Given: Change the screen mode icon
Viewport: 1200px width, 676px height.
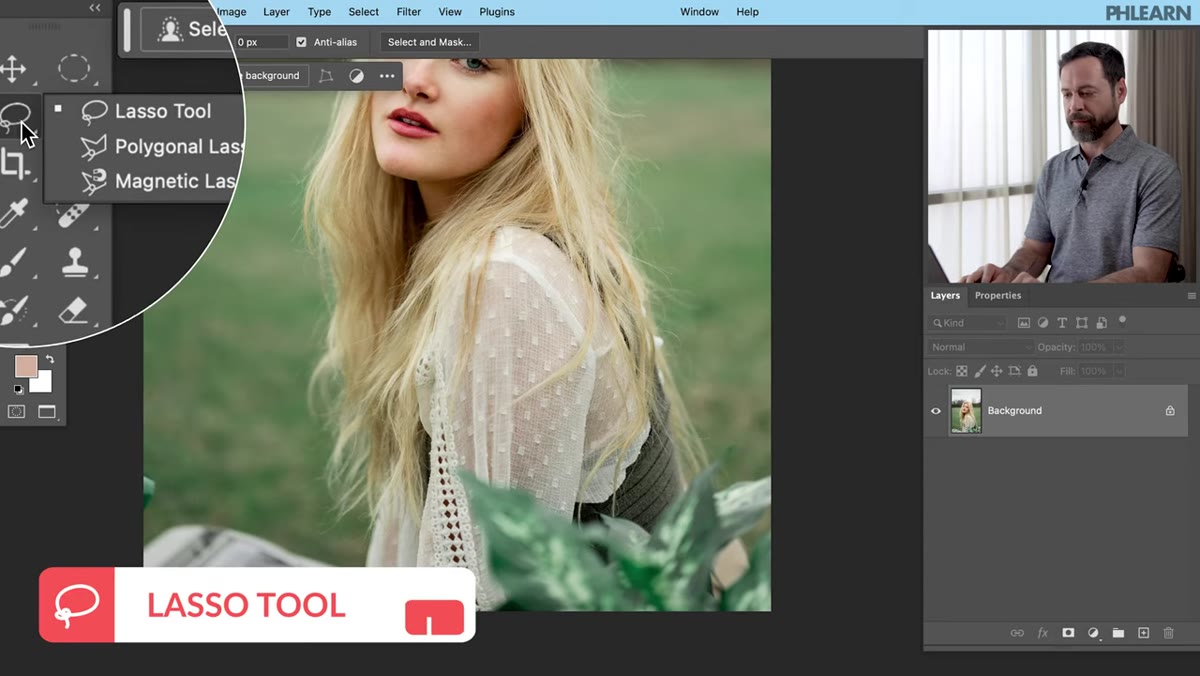Looking at the screenshot, I should click(x=47, y=411).
